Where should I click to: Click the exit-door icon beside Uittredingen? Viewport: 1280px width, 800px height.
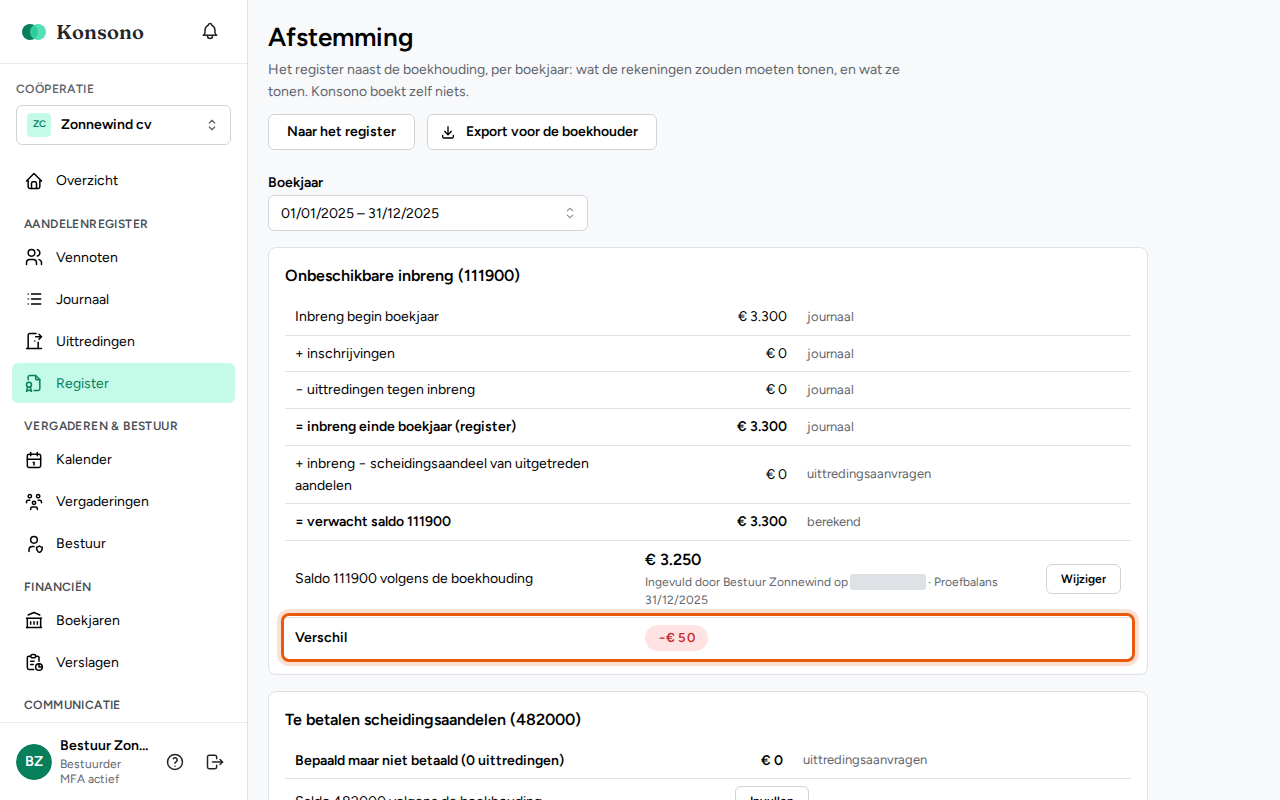click(x=34, y=341)
